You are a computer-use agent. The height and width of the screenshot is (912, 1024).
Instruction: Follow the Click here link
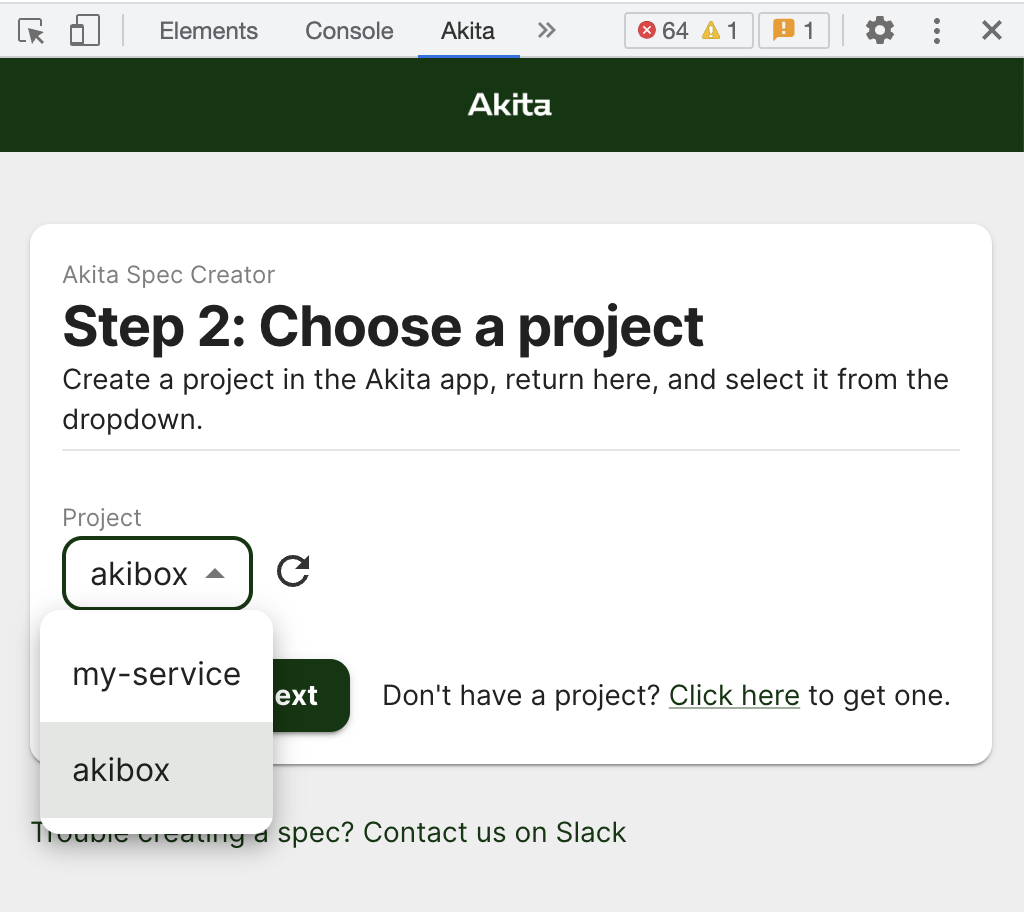click(x=734, y=696)
